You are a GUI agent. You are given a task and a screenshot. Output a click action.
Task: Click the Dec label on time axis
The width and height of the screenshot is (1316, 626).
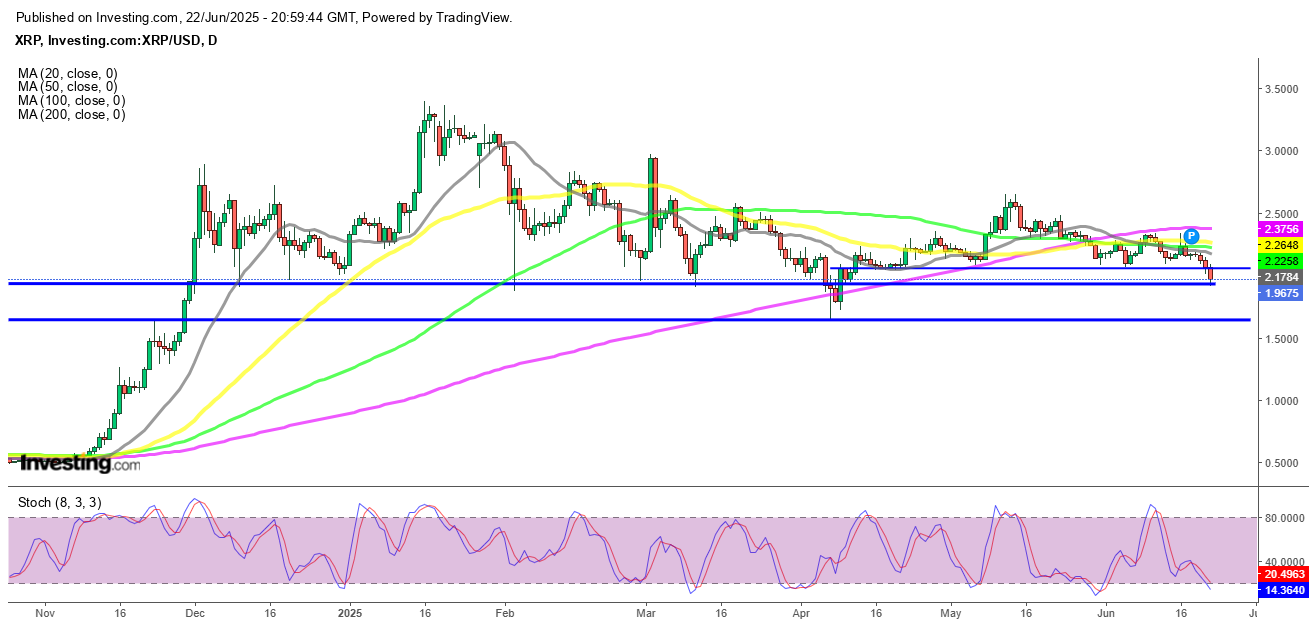194,614
